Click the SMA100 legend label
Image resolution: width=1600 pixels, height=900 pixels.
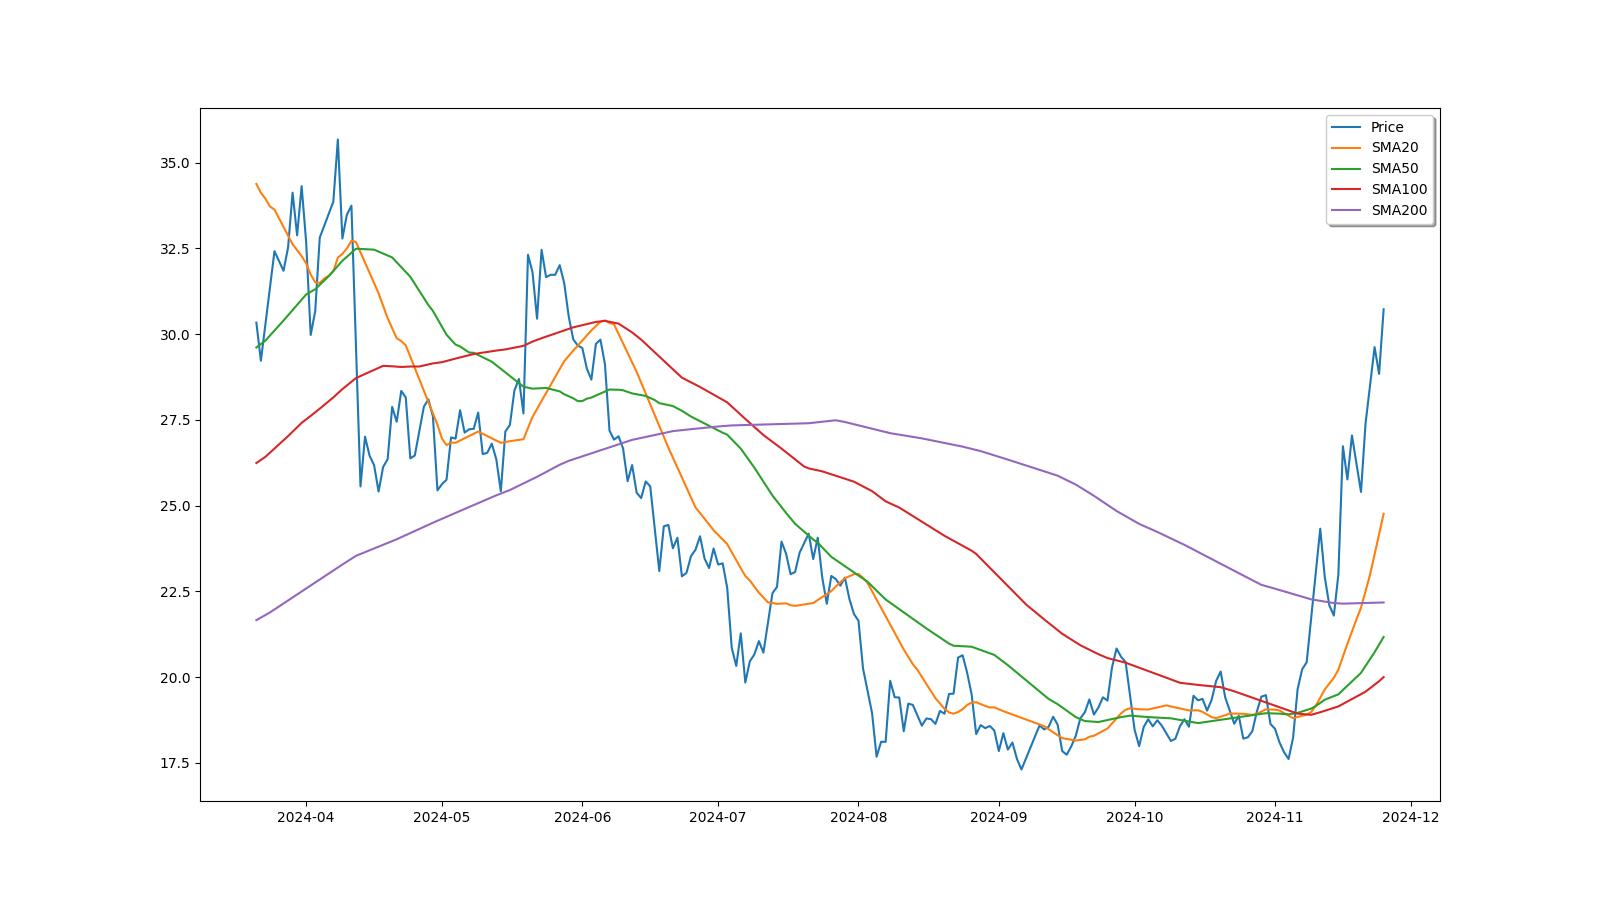pos(1399,190)
